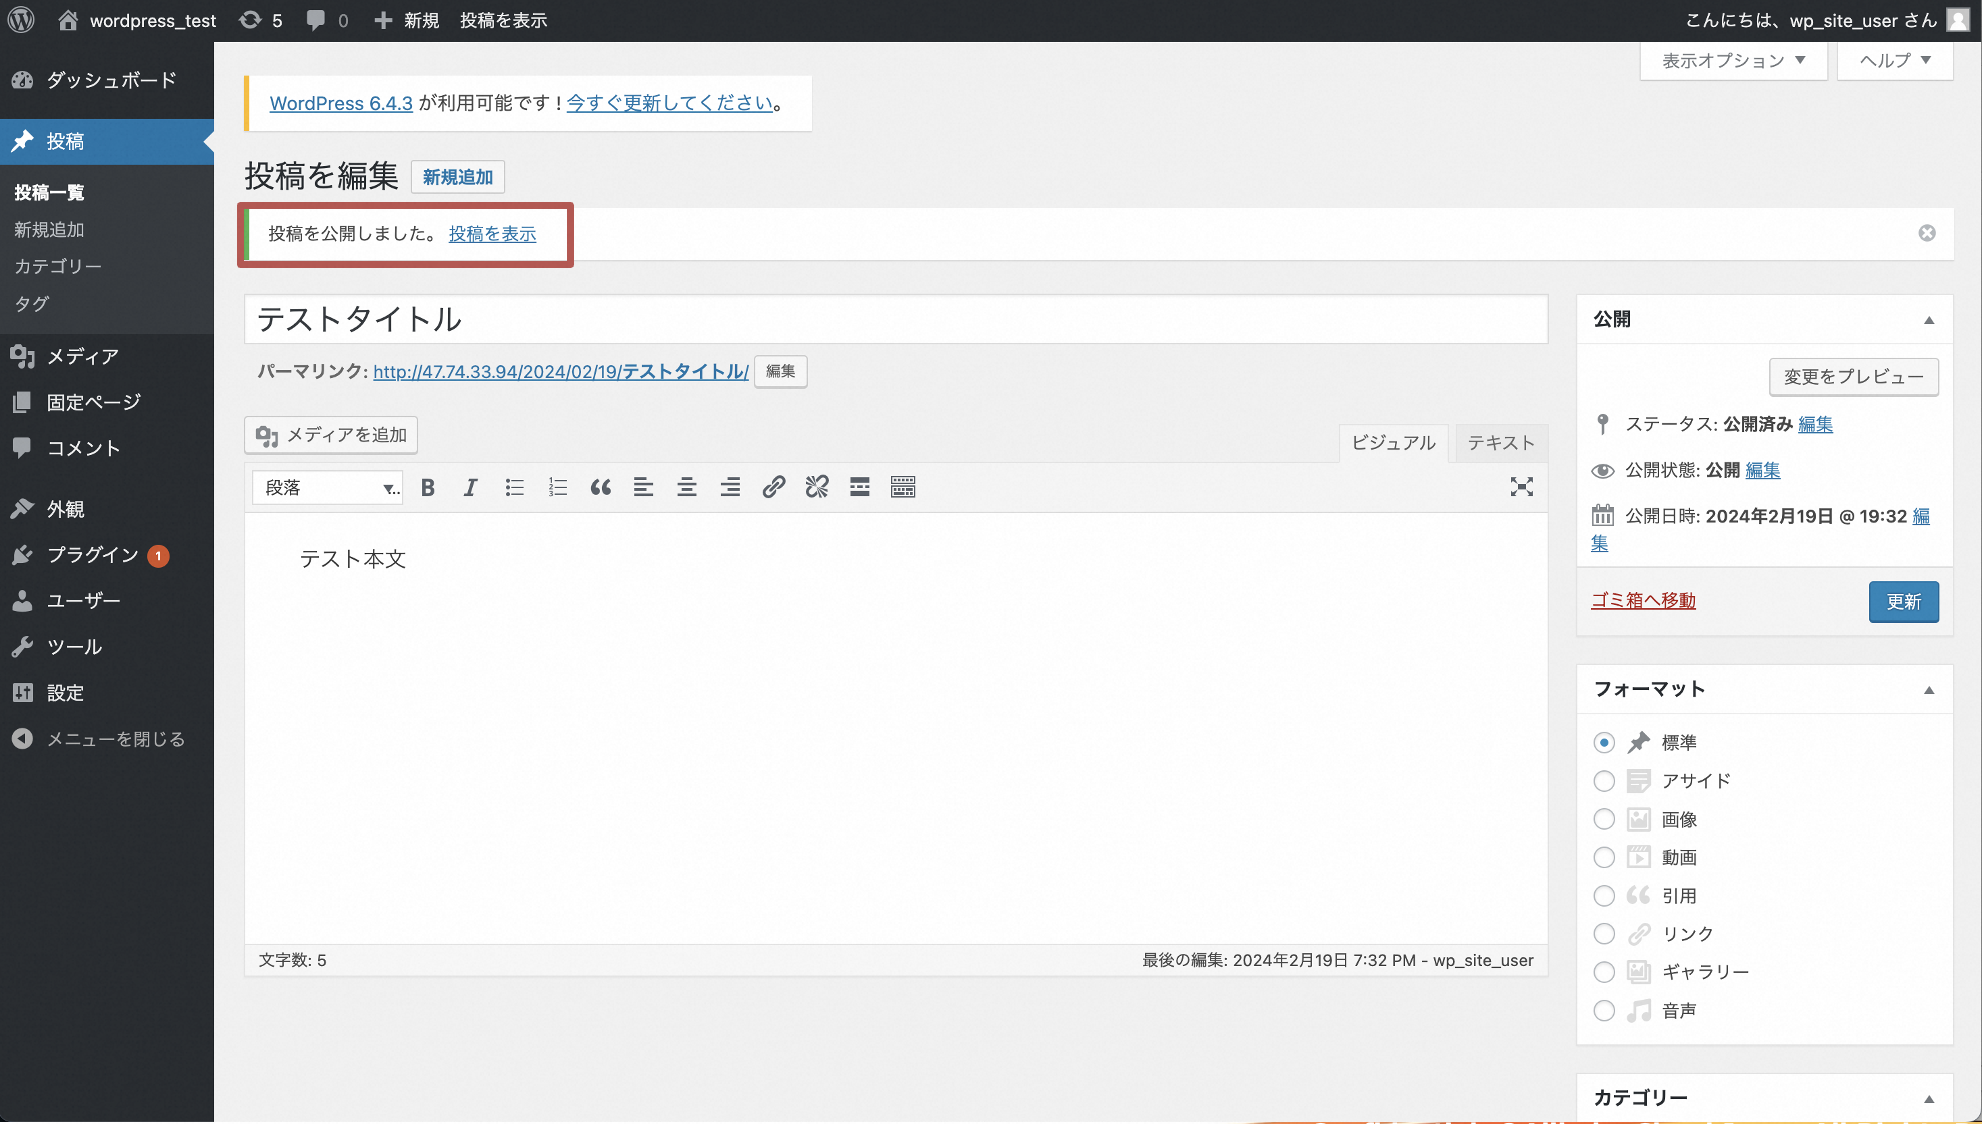Select the 画像 post format
This screenshot has height=1124, width=1982.
tap(1604, 819)
